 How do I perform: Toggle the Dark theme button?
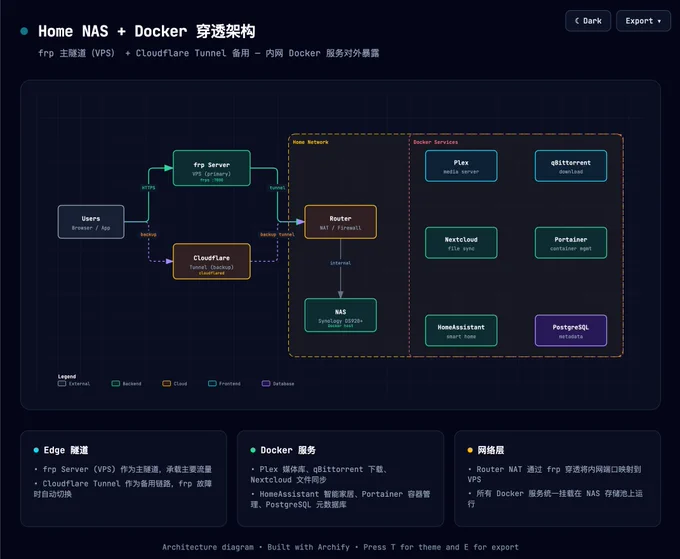coord(588,21)
